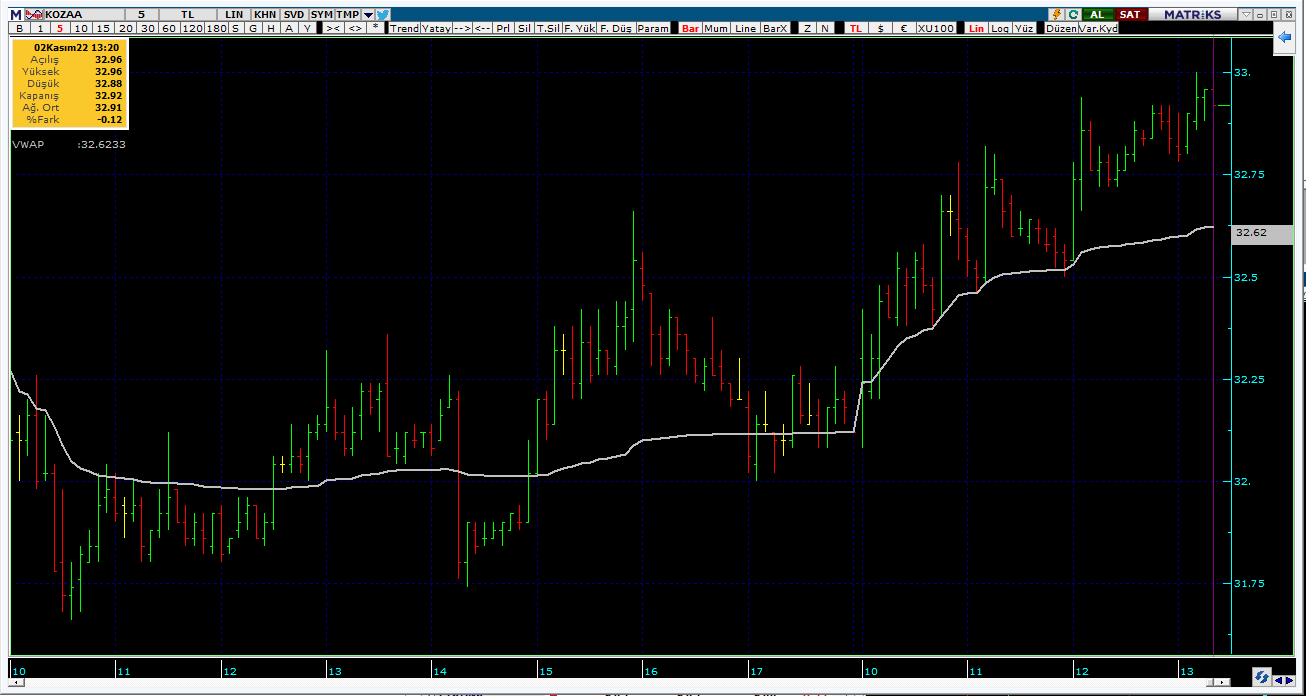This screenshot has height=696, width=1306.
Task: Click the Yatay horizontal line tool
Action: pos(435,28)
